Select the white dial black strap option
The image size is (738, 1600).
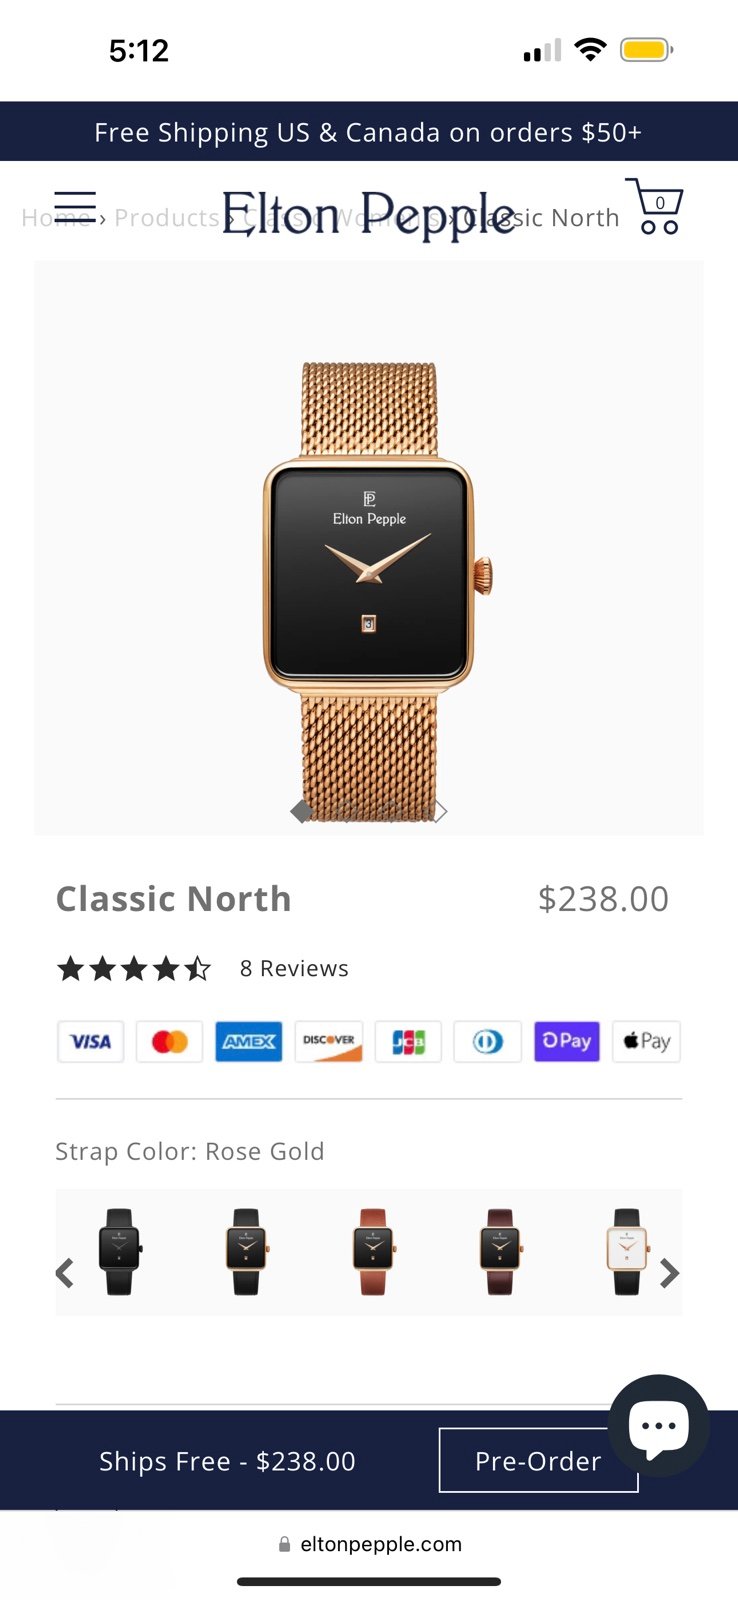point(627,1252)
